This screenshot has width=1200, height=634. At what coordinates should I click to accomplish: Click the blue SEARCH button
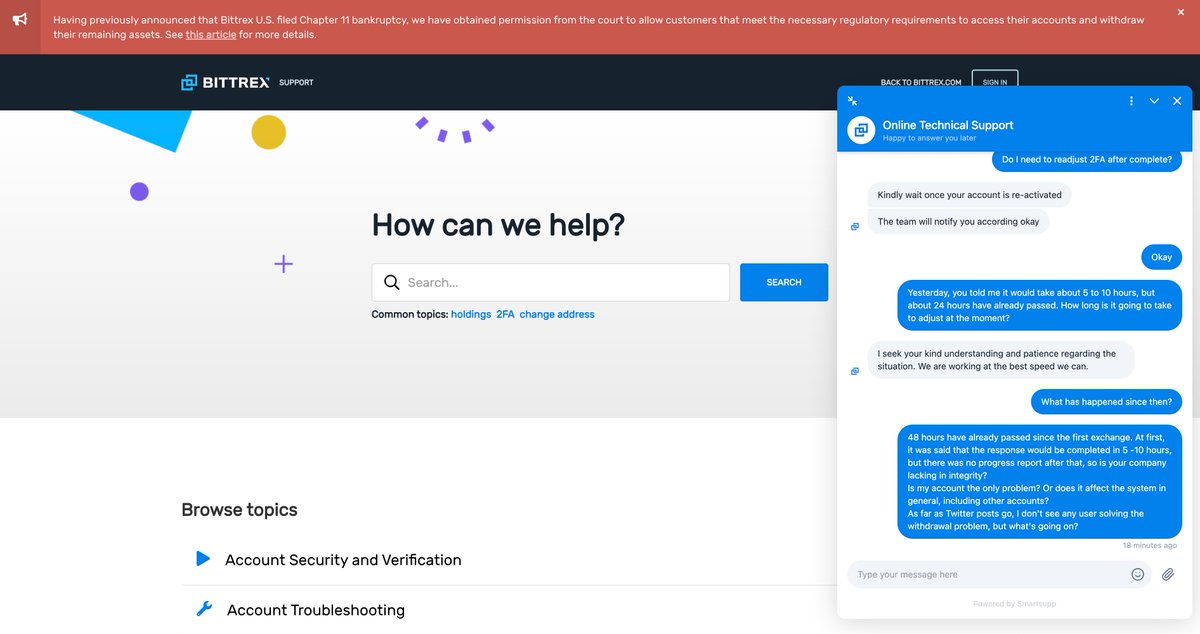tap(784, 282)
